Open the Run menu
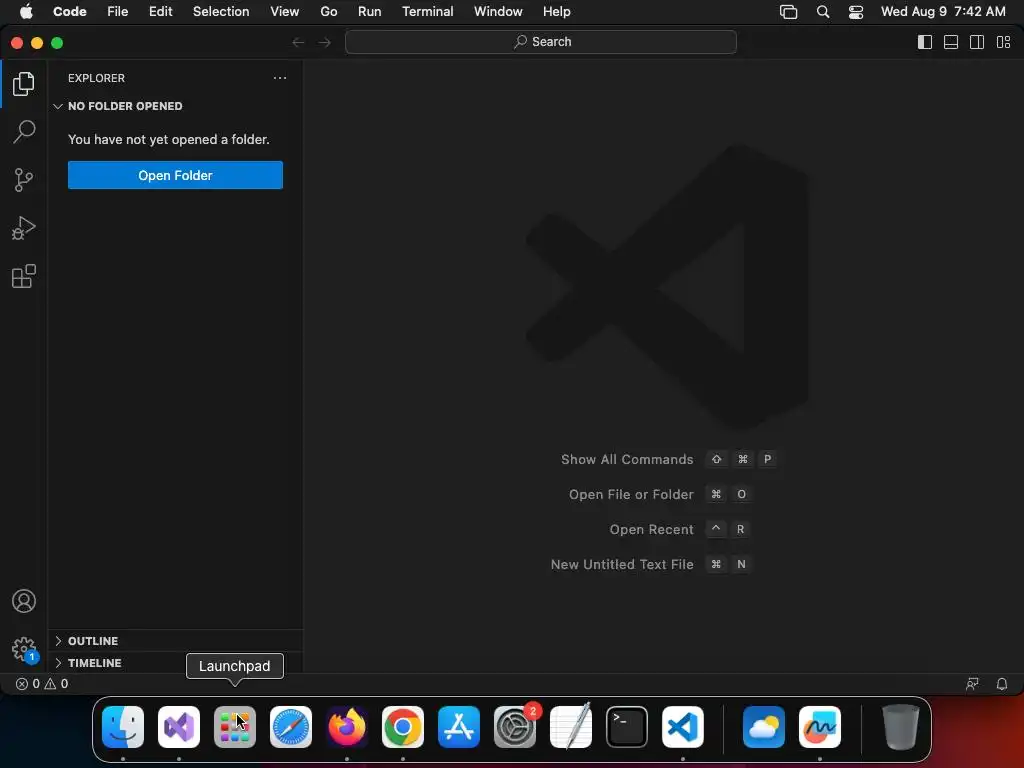Viewport: 1024px width, 768px height. tap(370, 12)
